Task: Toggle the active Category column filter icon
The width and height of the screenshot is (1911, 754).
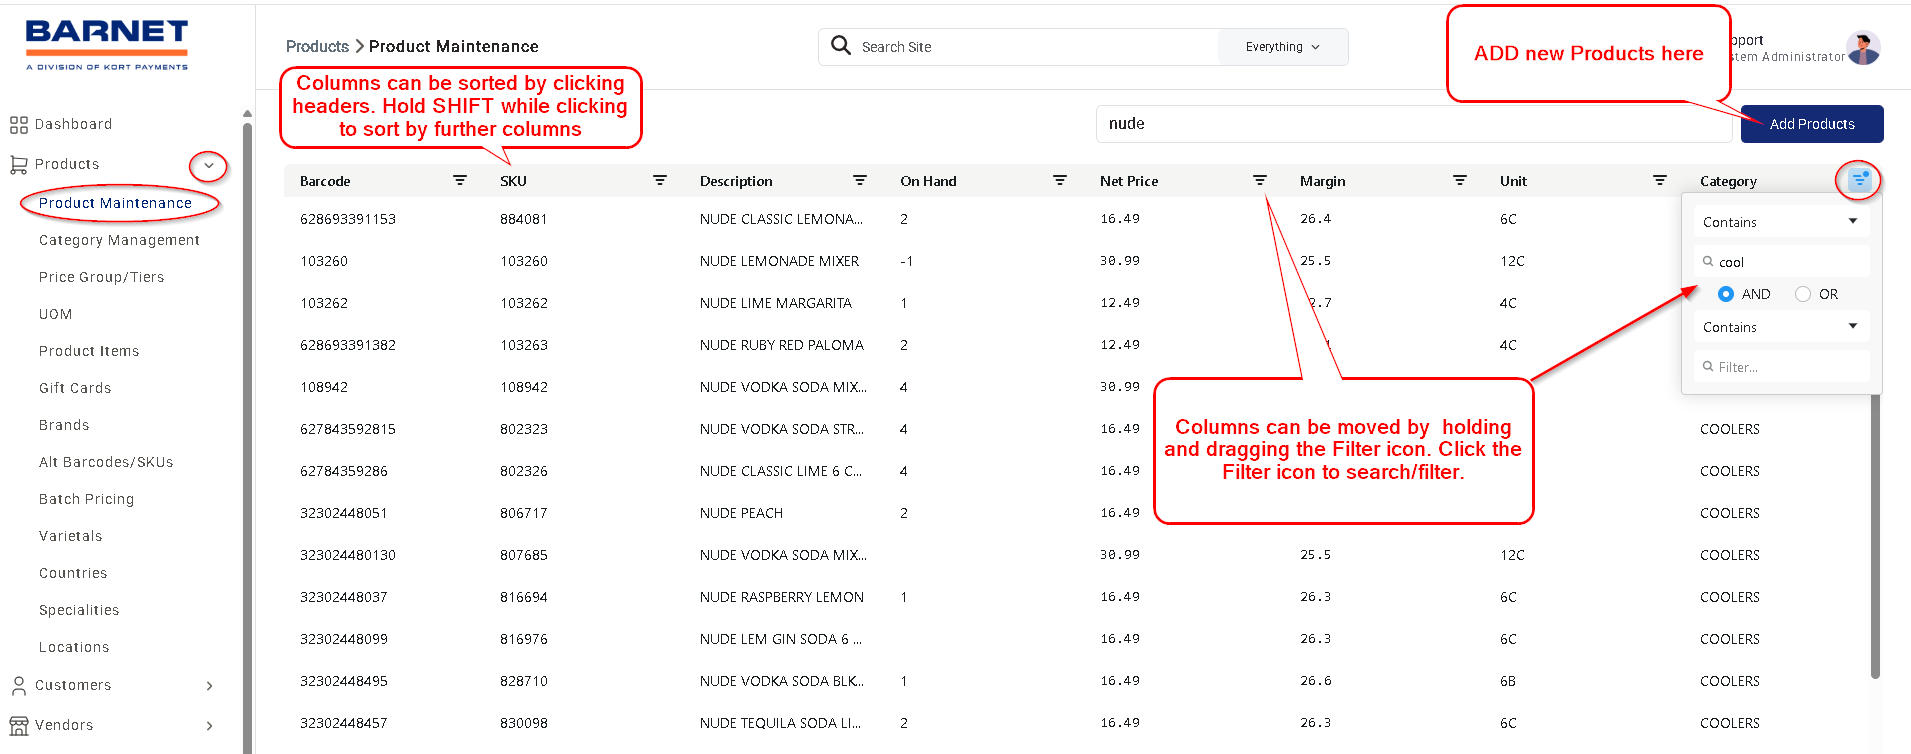Action: (x=1859, y=180)
